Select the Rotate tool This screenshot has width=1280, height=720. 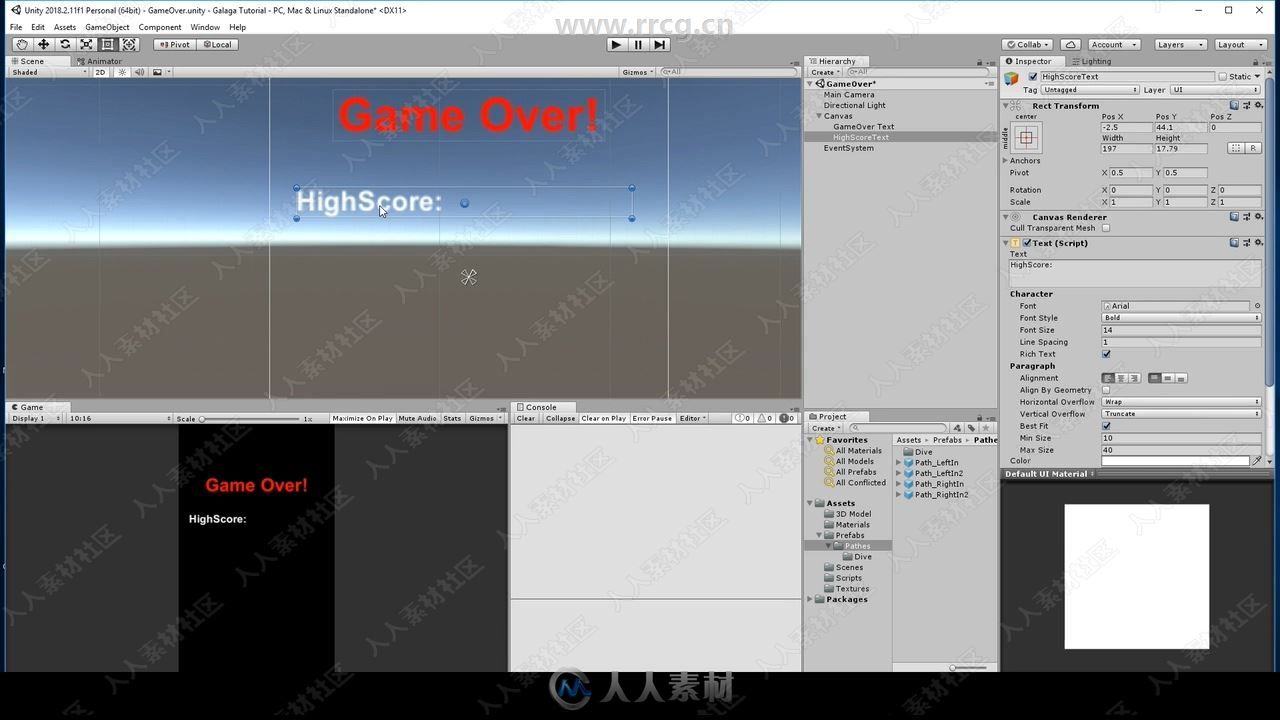pyautogui.click(x=65, y=44)
